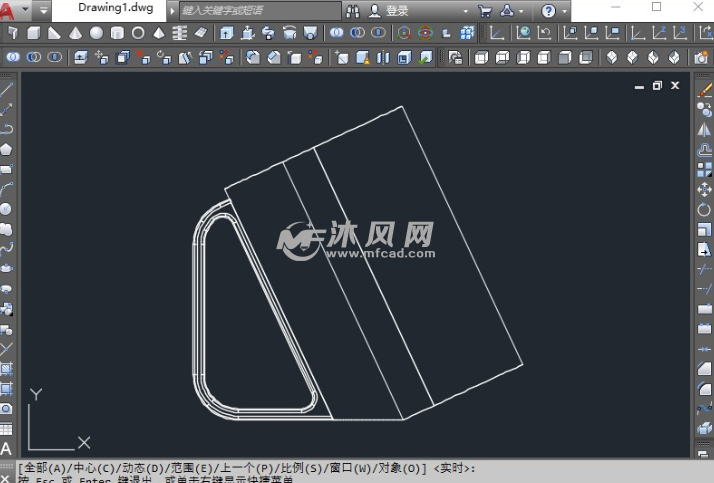Click the Rotate Faces solid editing icon
The height and width of the screenshot is (483, 714).
164,57
